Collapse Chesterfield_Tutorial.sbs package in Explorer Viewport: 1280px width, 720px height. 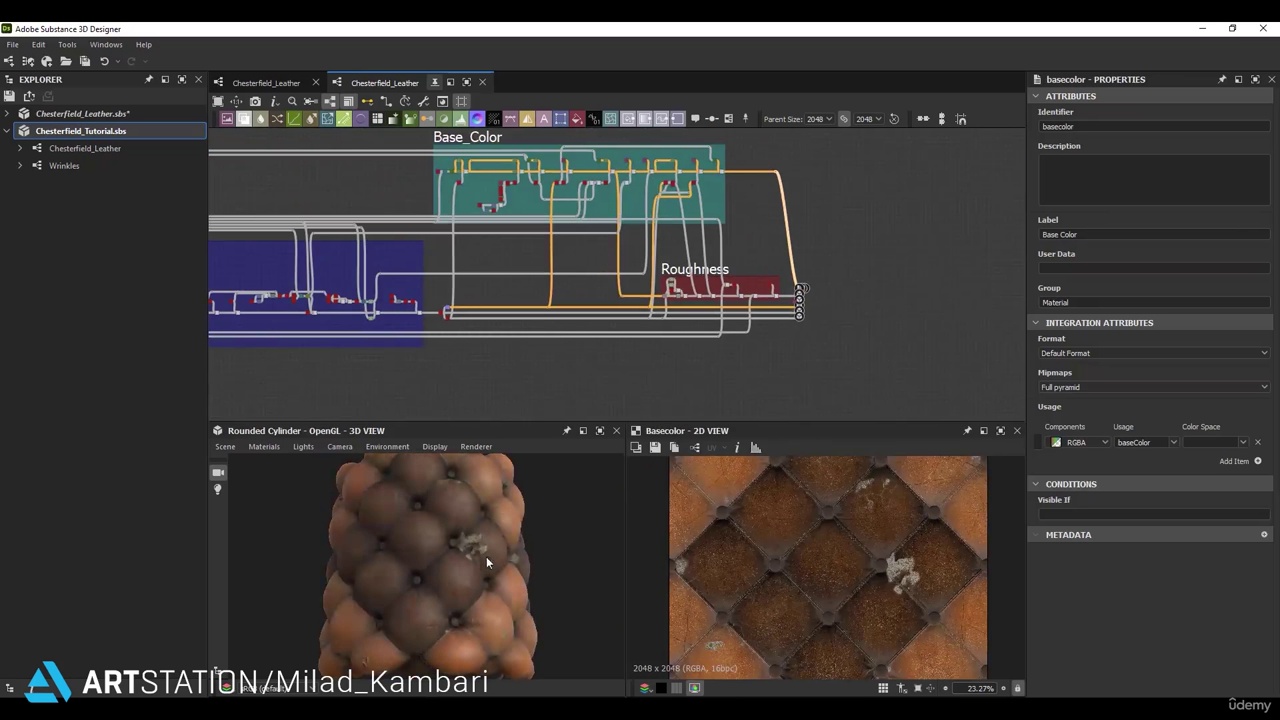(x=7, y=131)
